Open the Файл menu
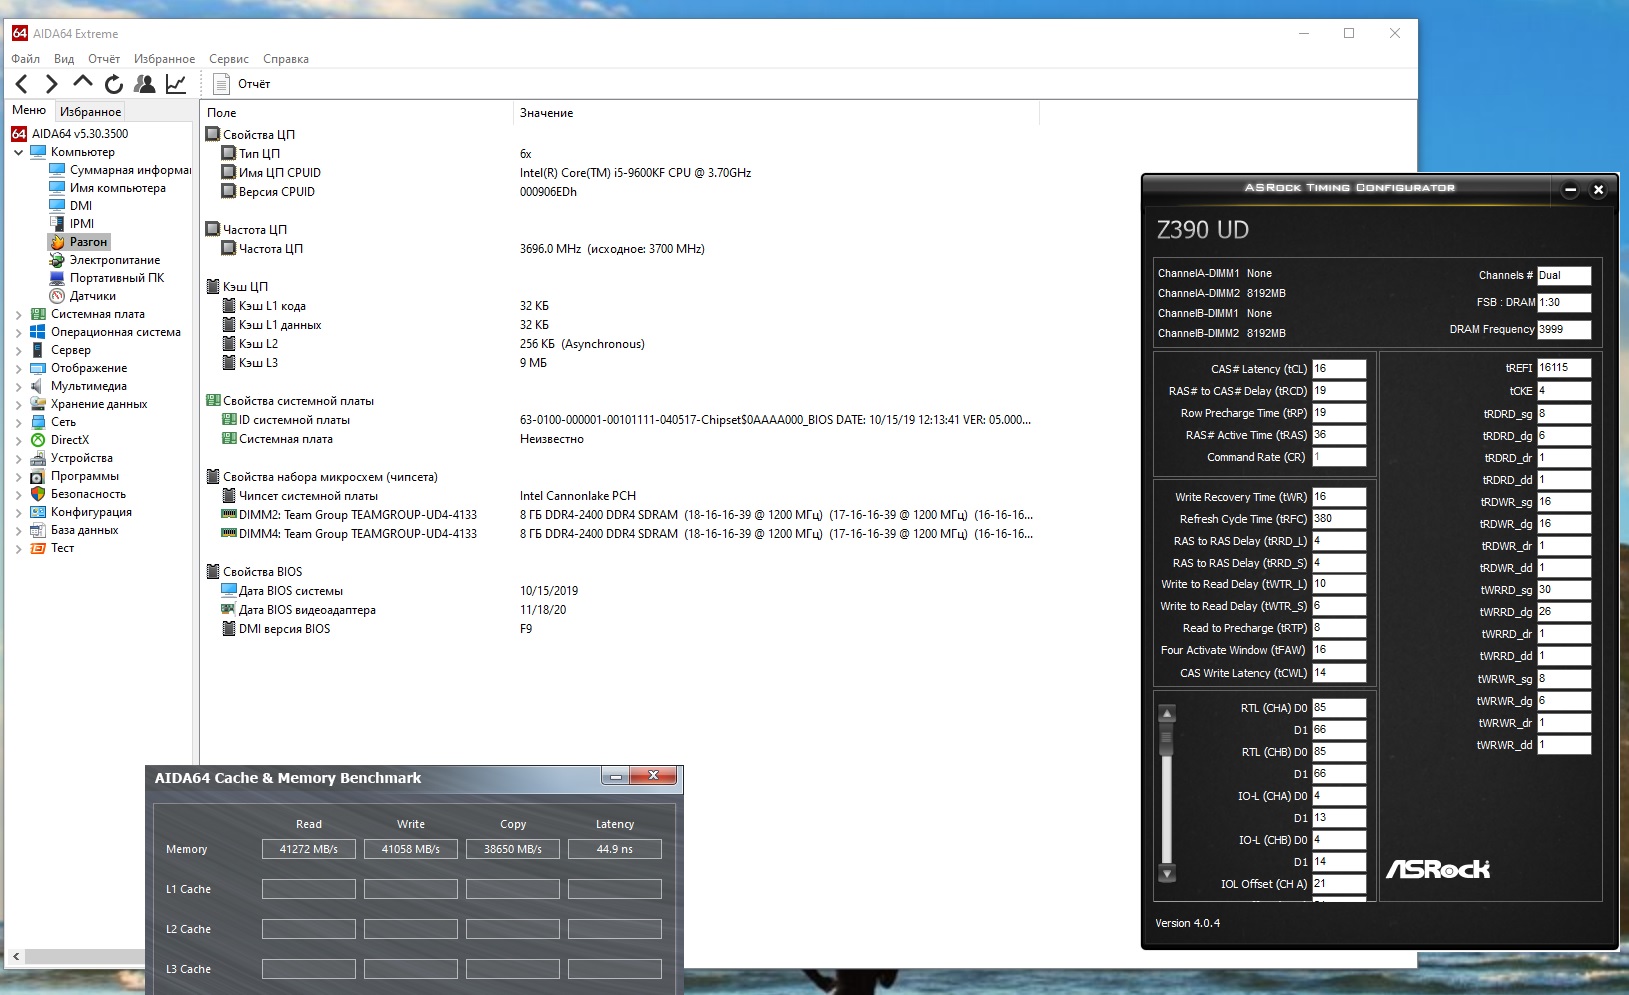The image size is (1629, 995). pos(26,59)
